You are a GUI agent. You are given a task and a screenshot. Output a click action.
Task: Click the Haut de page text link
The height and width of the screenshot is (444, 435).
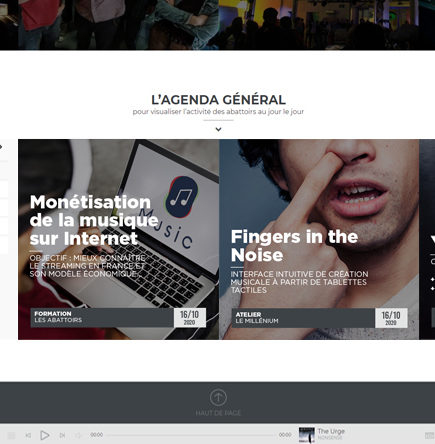(x=218, y=413)
